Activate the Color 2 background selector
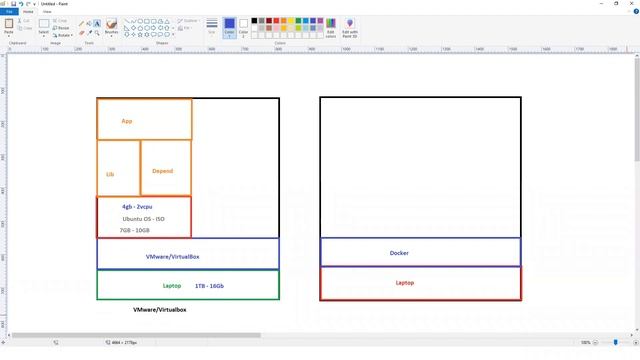 243,28
